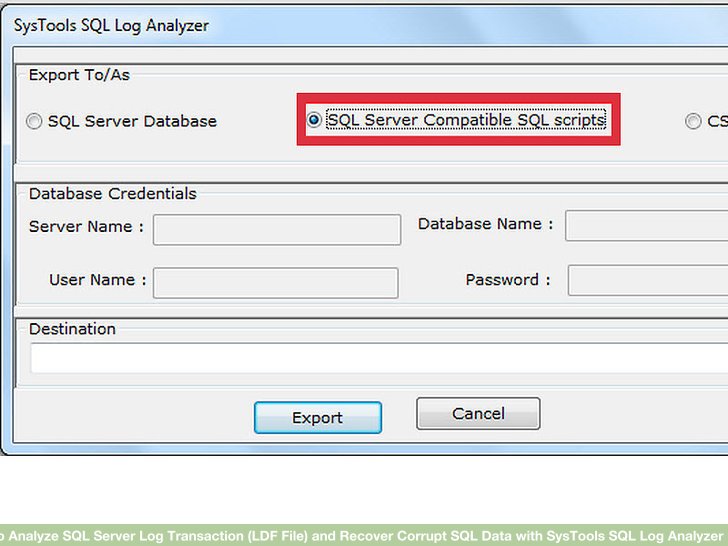Click the Server Name input field

pyautogui.click(x=276, y=229)
